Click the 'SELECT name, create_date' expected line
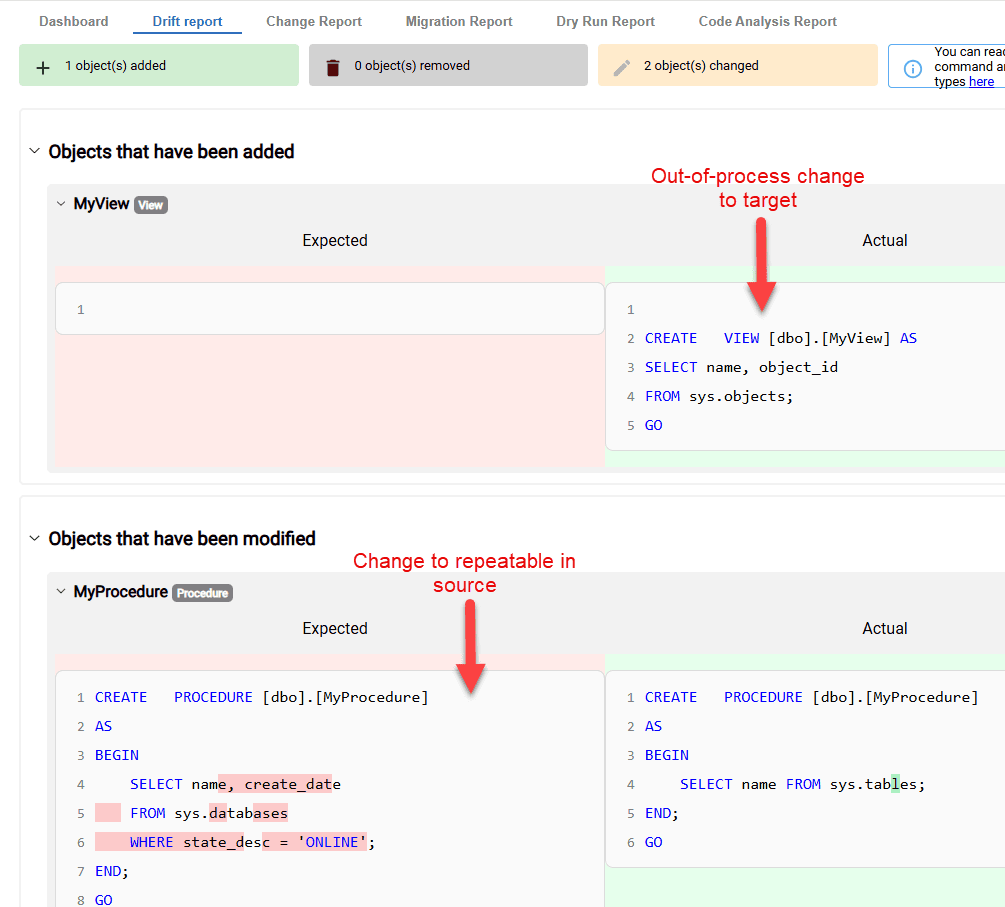 coord(235,784)
